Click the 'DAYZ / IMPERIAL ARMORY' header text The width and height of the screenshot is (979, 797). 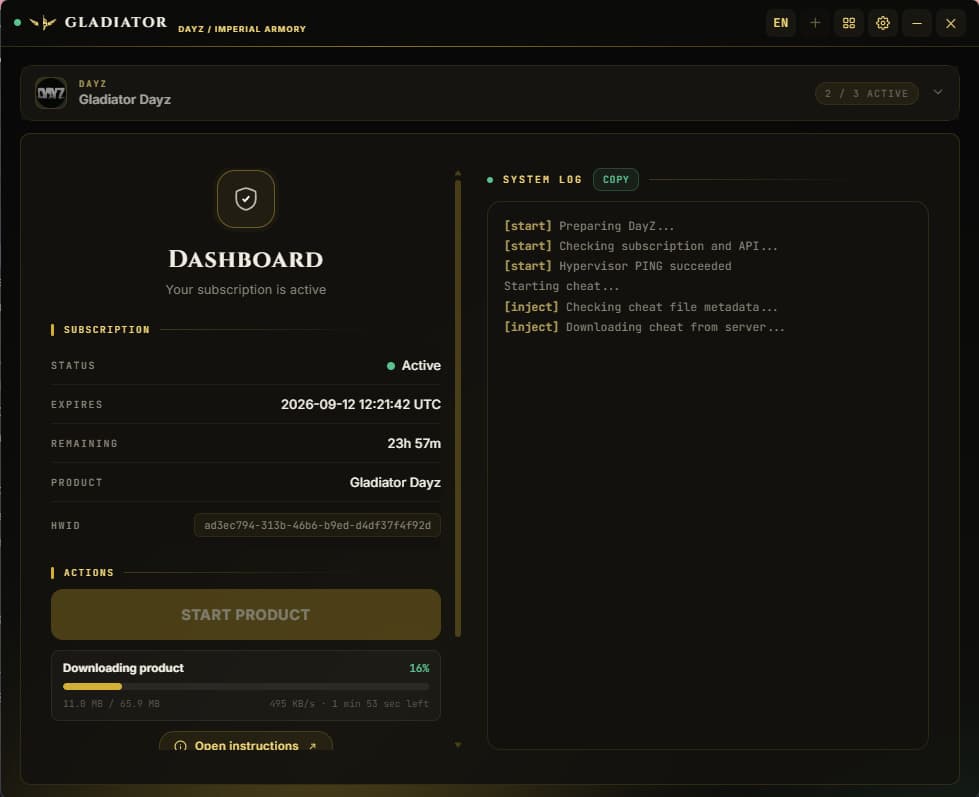coord(242,29)
